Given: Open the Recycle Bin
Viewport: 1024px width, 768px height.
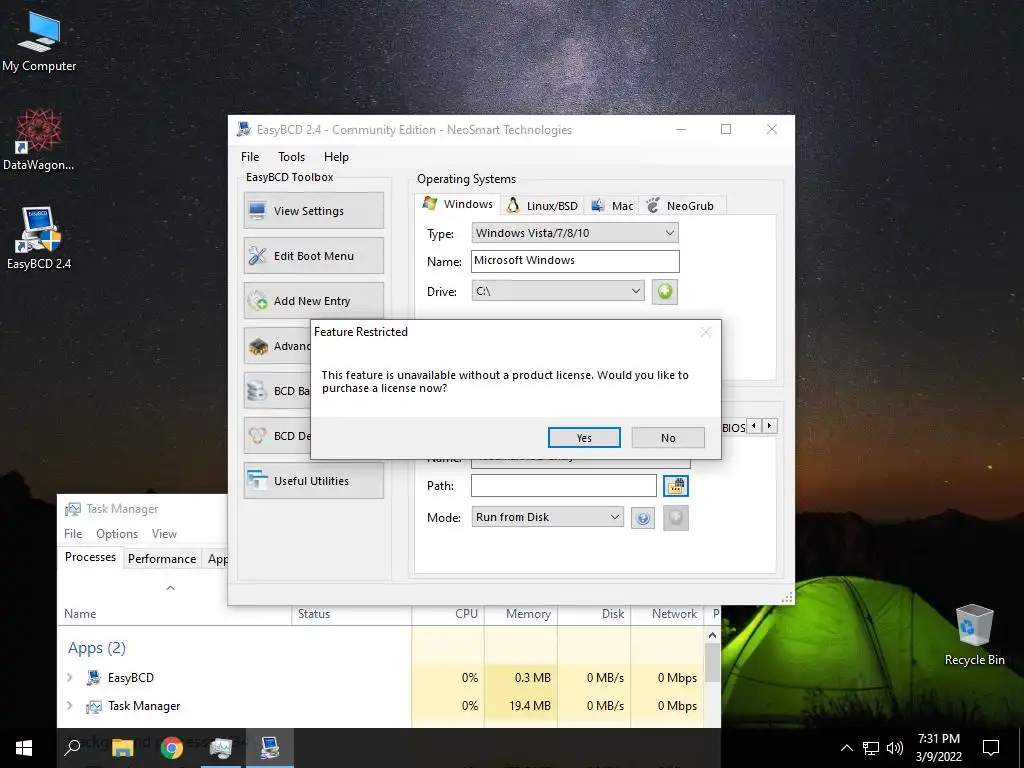Looking at the screenshot, I should point(974,635).
